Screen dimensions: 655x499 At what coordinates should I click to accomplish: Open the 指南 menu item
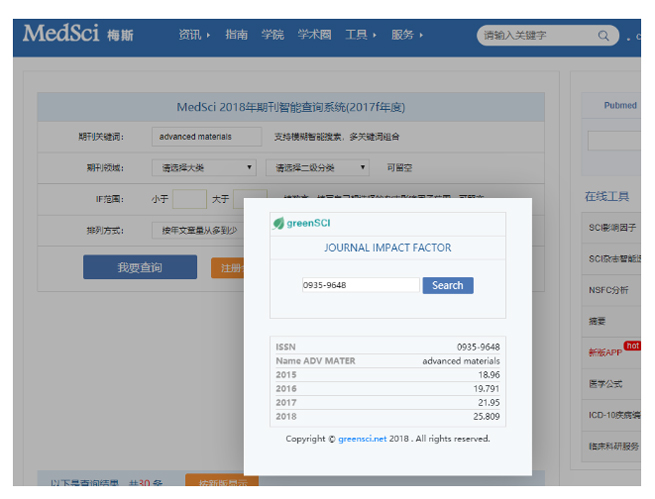tap(236, 35)
